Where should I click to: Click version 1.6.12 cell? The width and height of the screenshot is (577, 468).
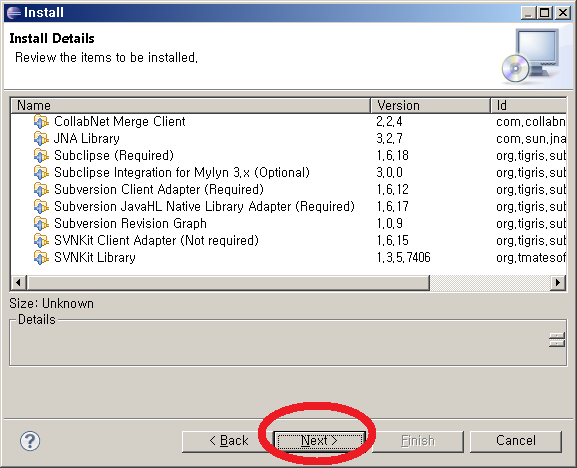tap(392, 189)
